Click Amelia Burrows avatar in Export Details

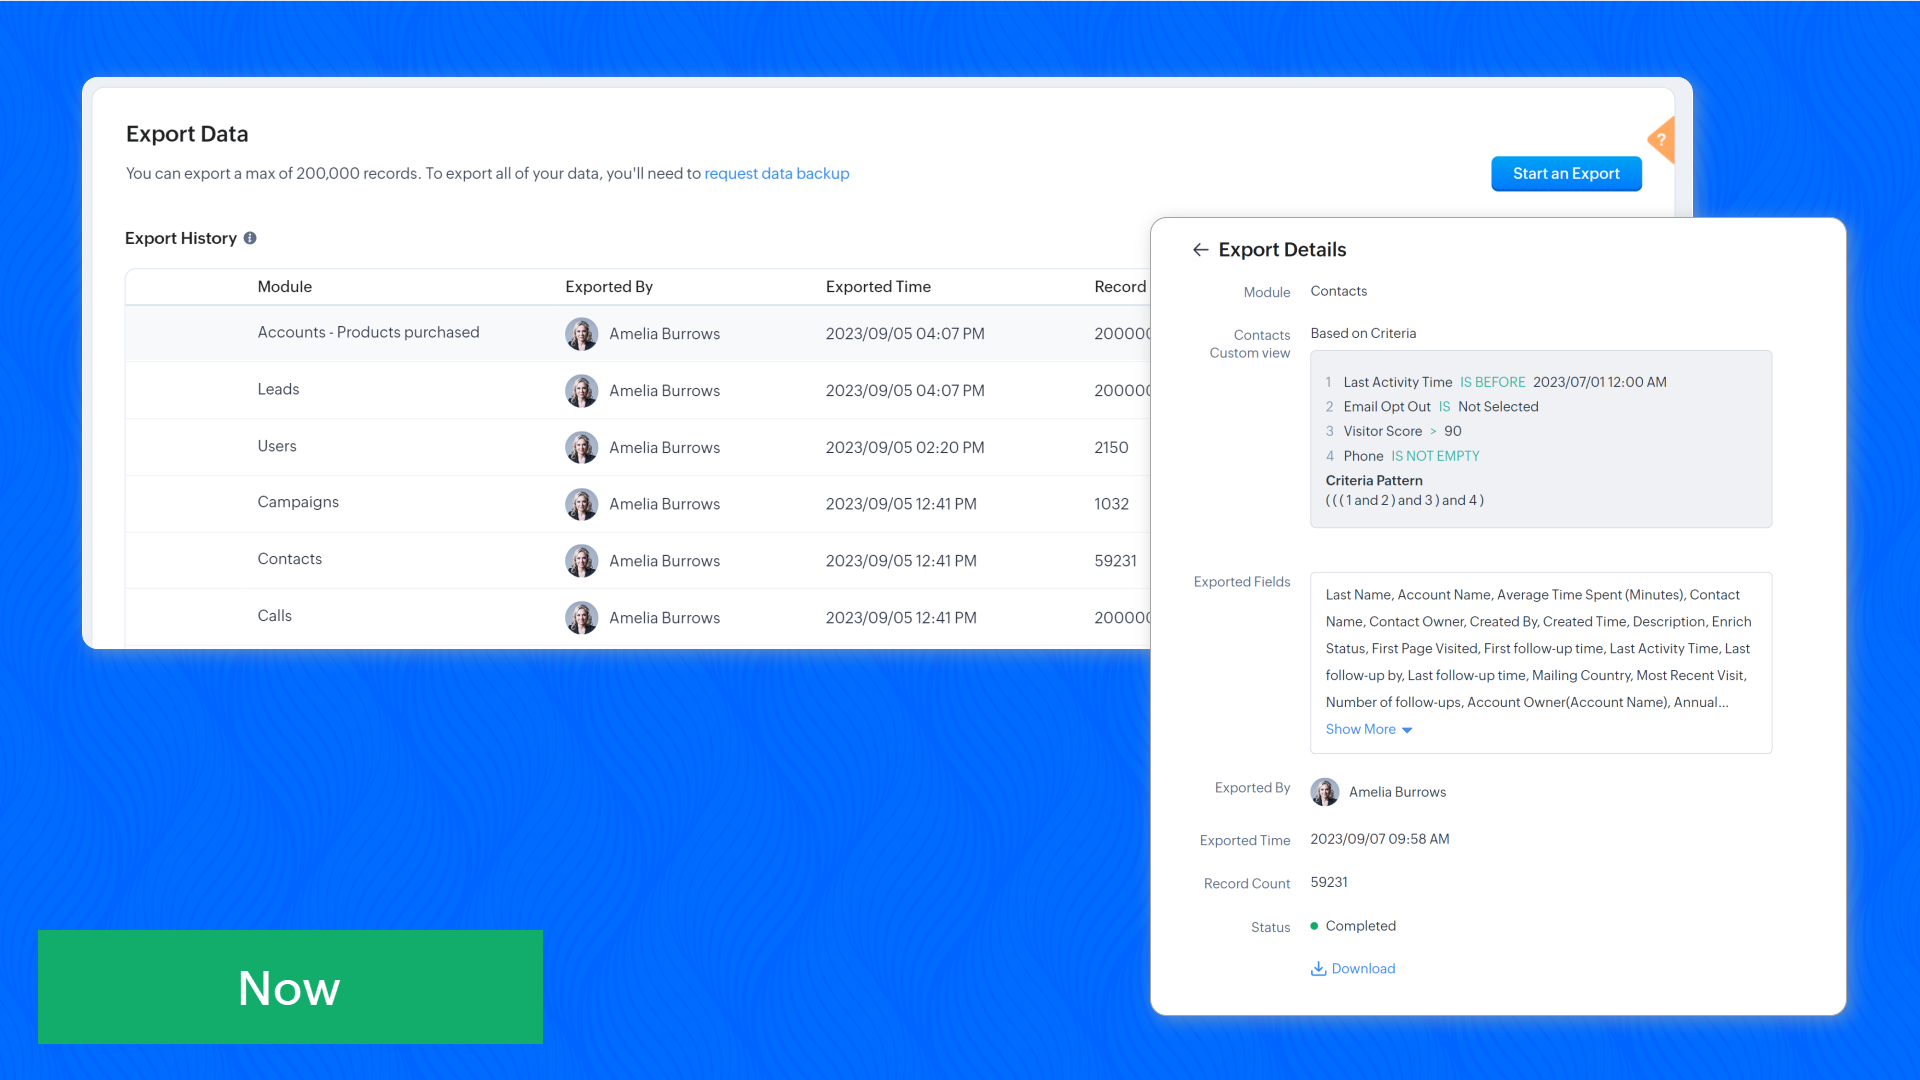click(1325, 792)
